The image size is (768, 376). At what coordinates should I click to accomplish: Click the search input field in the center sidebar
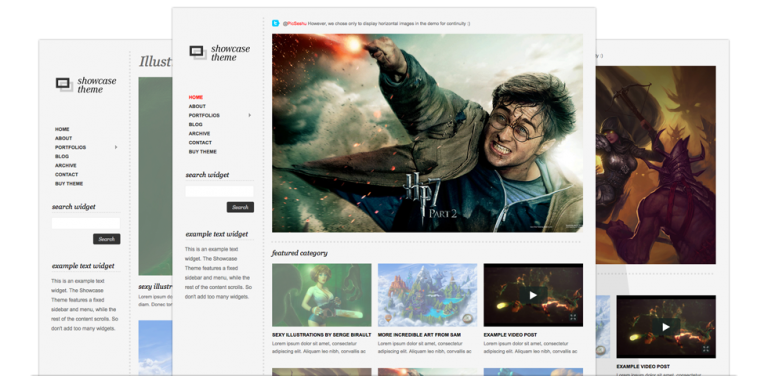click(219, 191)
